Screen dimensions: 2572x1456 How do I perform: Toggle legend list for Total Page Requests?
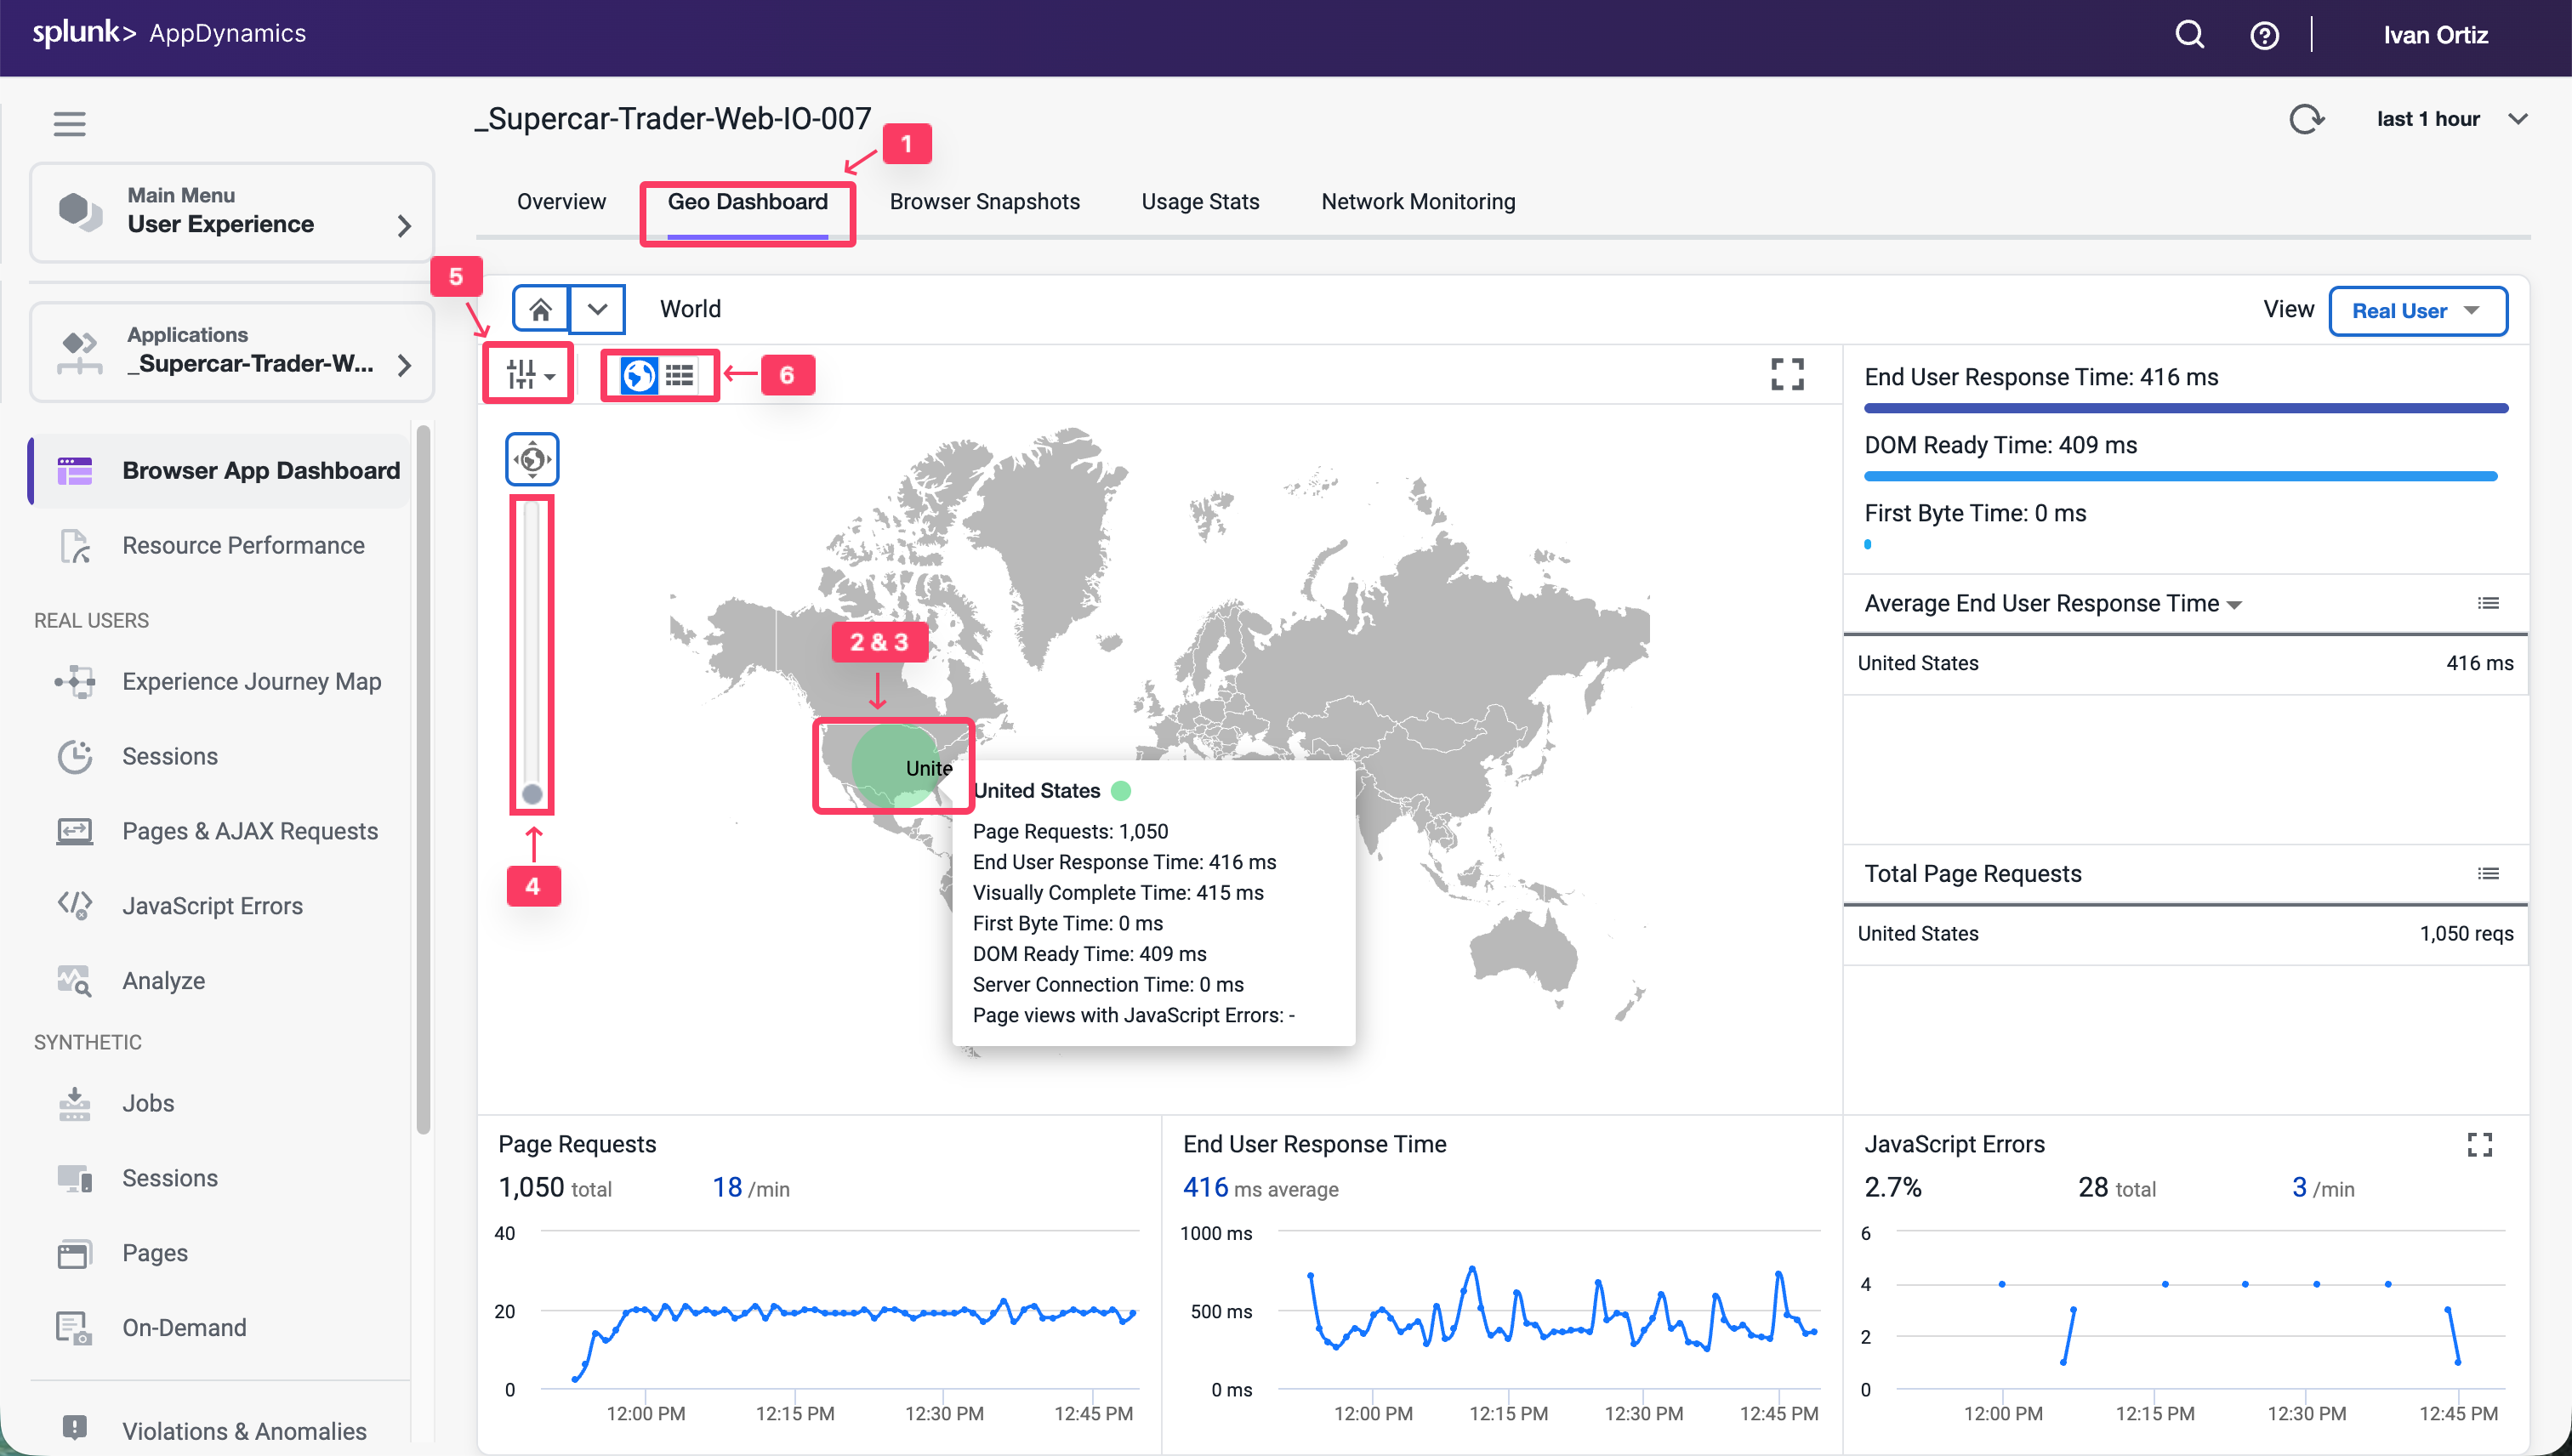pos(2488,874)
